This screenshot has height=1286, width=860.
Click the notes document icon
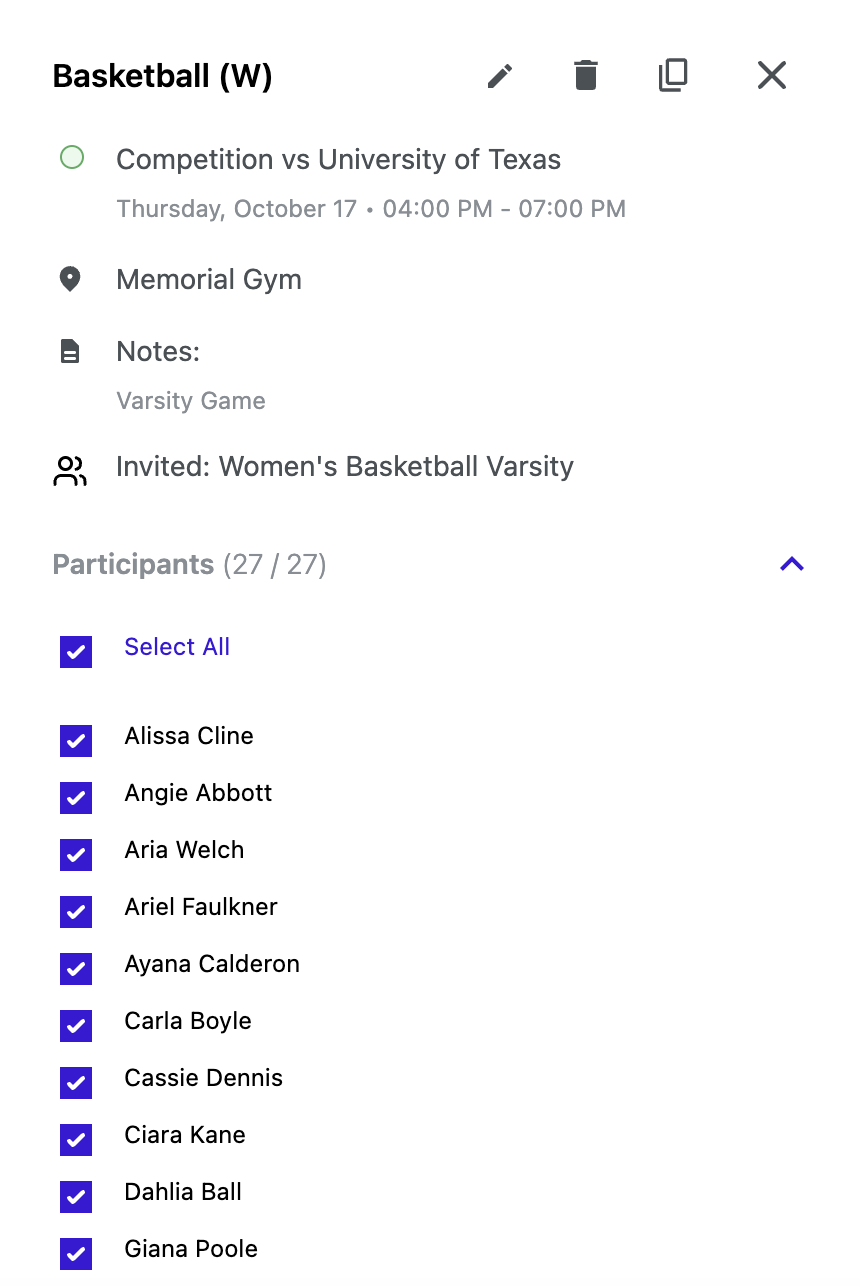point(70,351)
